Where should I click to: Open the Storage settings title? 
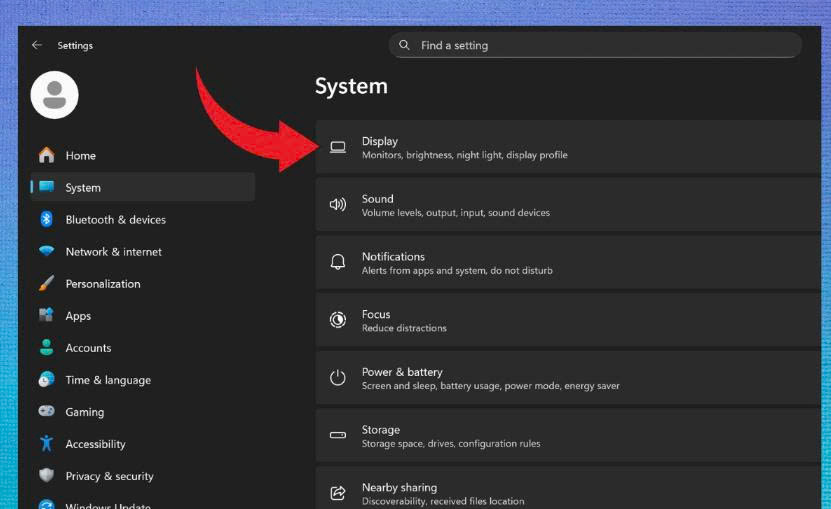point(381,429)
